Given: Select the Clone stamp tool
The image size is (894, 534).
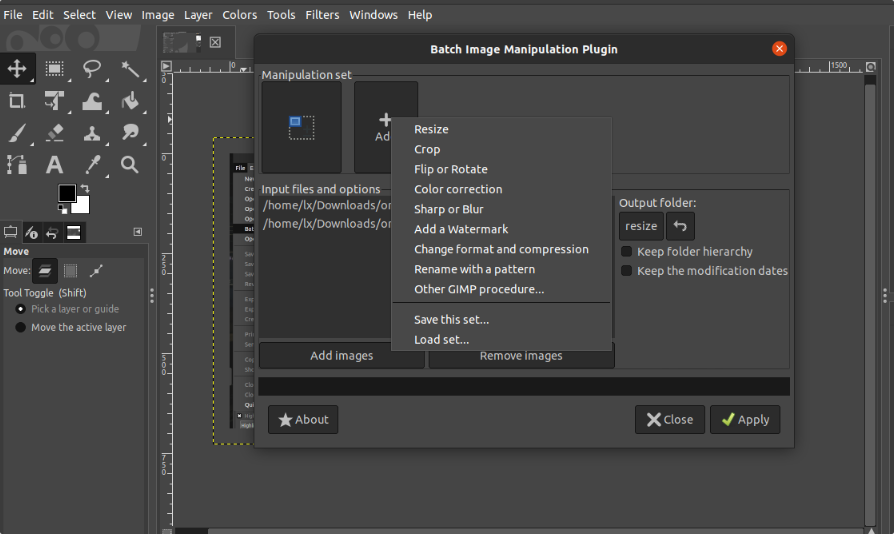Looking at the screenshot, I should click(92, 133).
